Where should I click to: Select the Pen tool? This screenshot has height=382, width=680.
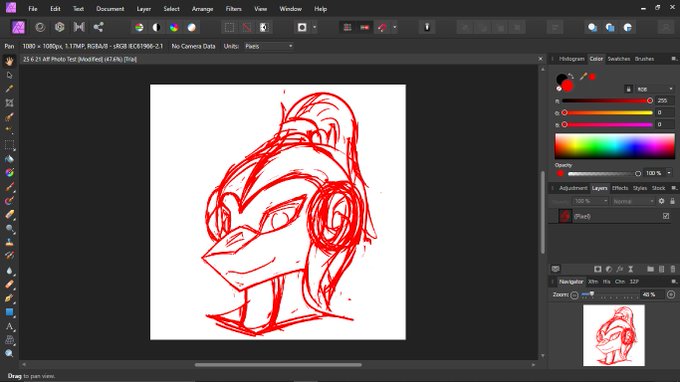coord(9,298)
